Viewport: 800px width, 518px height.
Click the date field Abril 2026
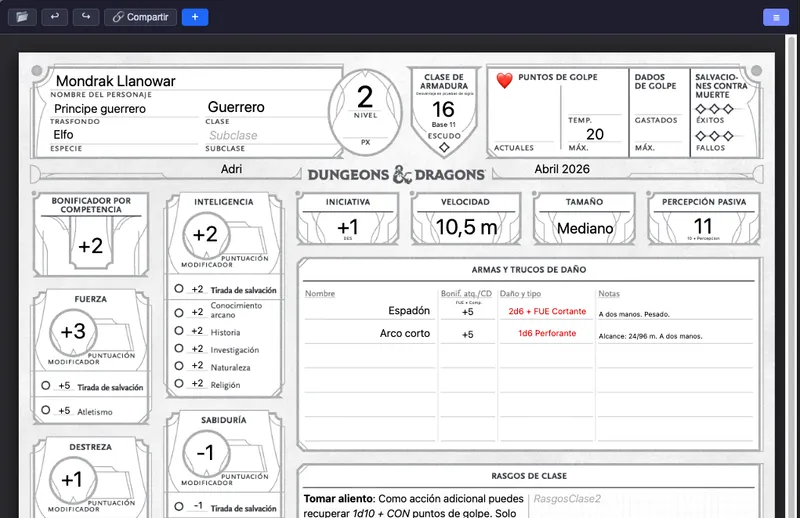(562, 169)
